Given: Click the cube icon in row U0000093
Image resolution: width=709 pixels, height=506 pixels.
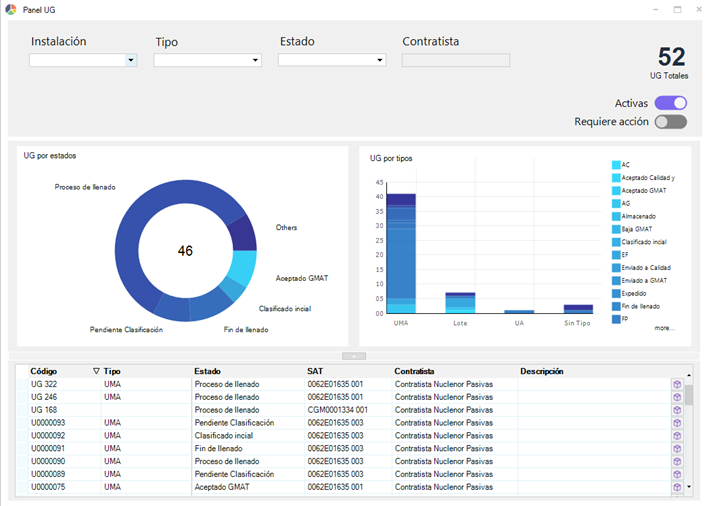Looking at the screenshot, I should click(x=676, y=423).
